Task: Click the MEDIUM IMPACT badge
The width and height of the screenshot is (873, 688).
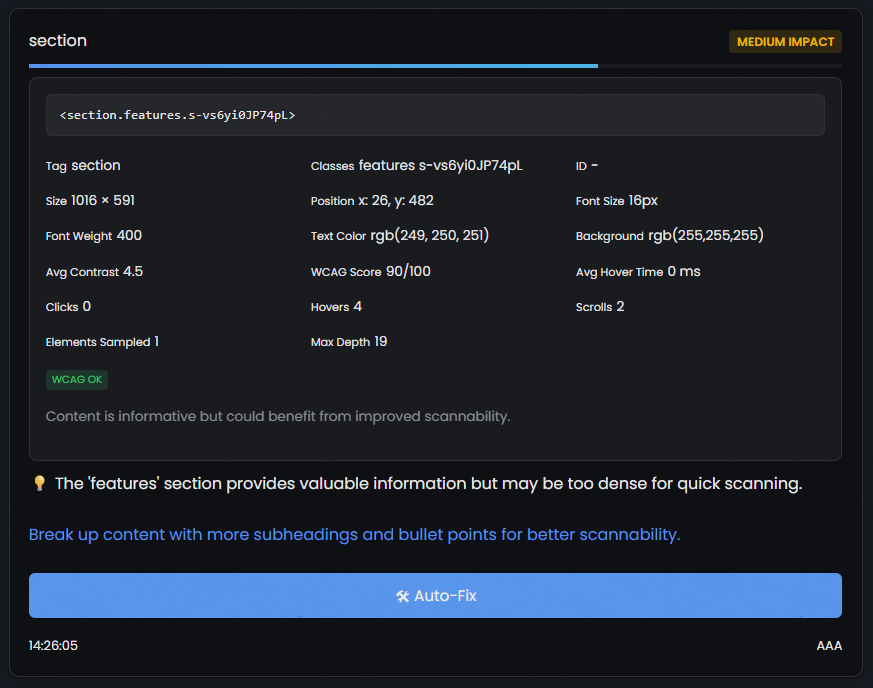Action: coord(785,42)
